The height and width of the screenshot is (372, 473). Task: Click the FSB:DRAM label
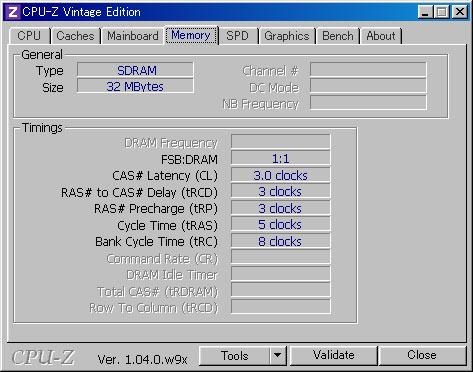pyautogui.click(x=189, y=160)
